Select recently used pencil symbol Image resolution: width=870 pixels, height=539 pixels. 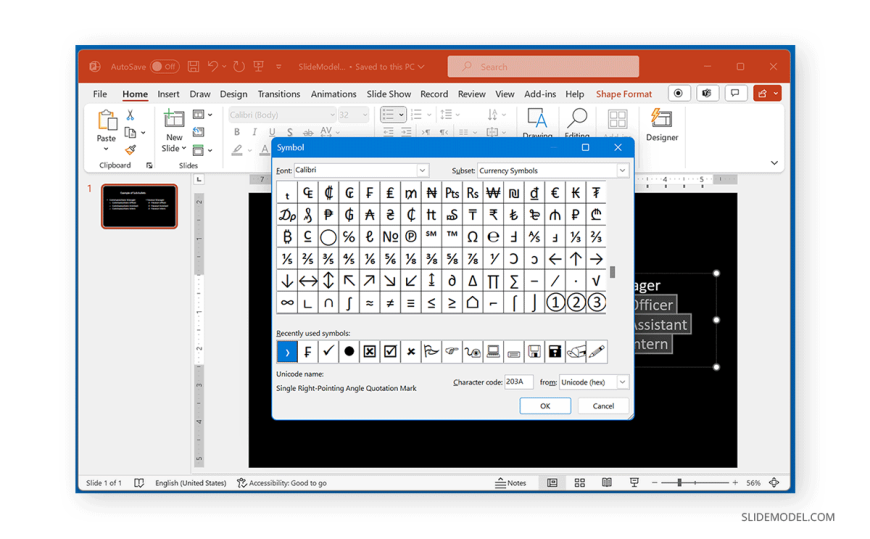596,351
